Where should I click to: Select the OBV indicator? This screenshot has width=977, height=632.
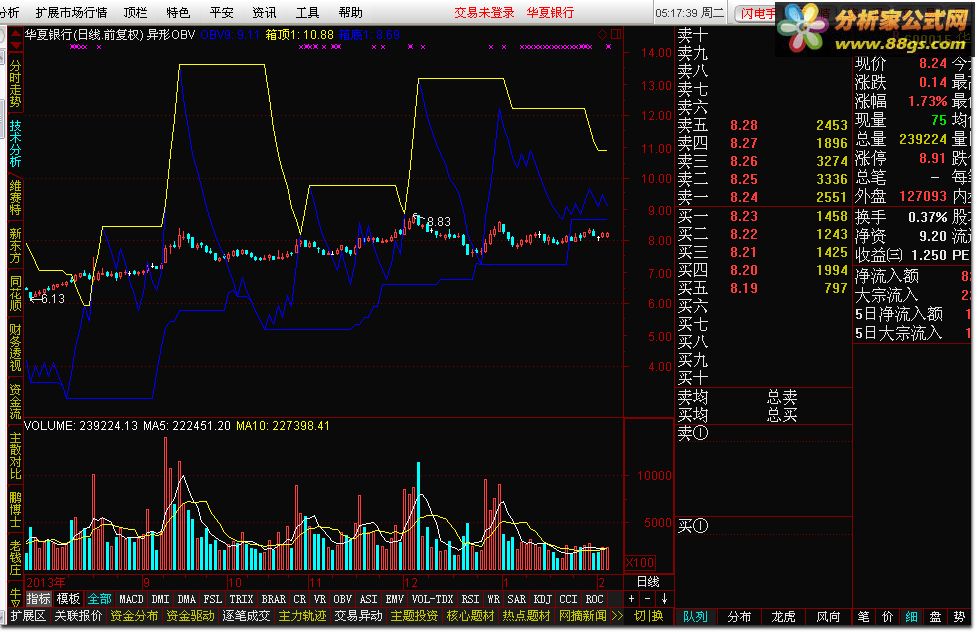342,599
